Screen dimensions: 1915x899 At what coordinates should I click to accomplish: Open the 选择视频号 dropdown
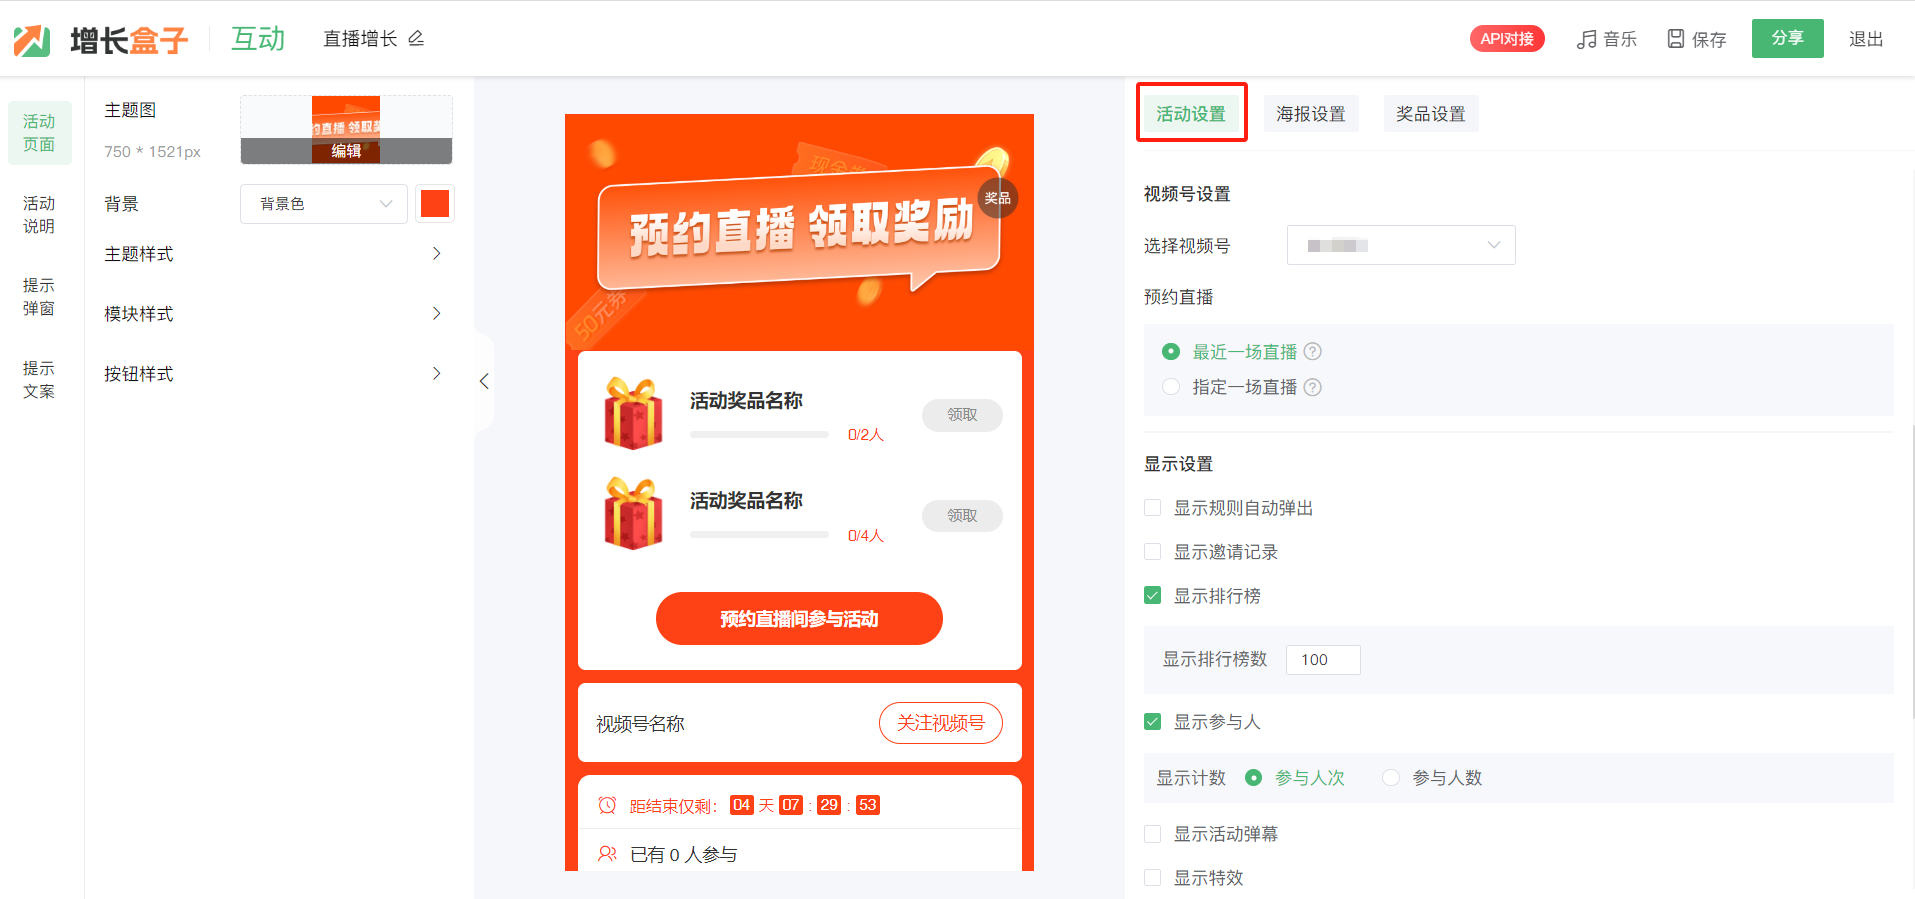pos(1400,245)
